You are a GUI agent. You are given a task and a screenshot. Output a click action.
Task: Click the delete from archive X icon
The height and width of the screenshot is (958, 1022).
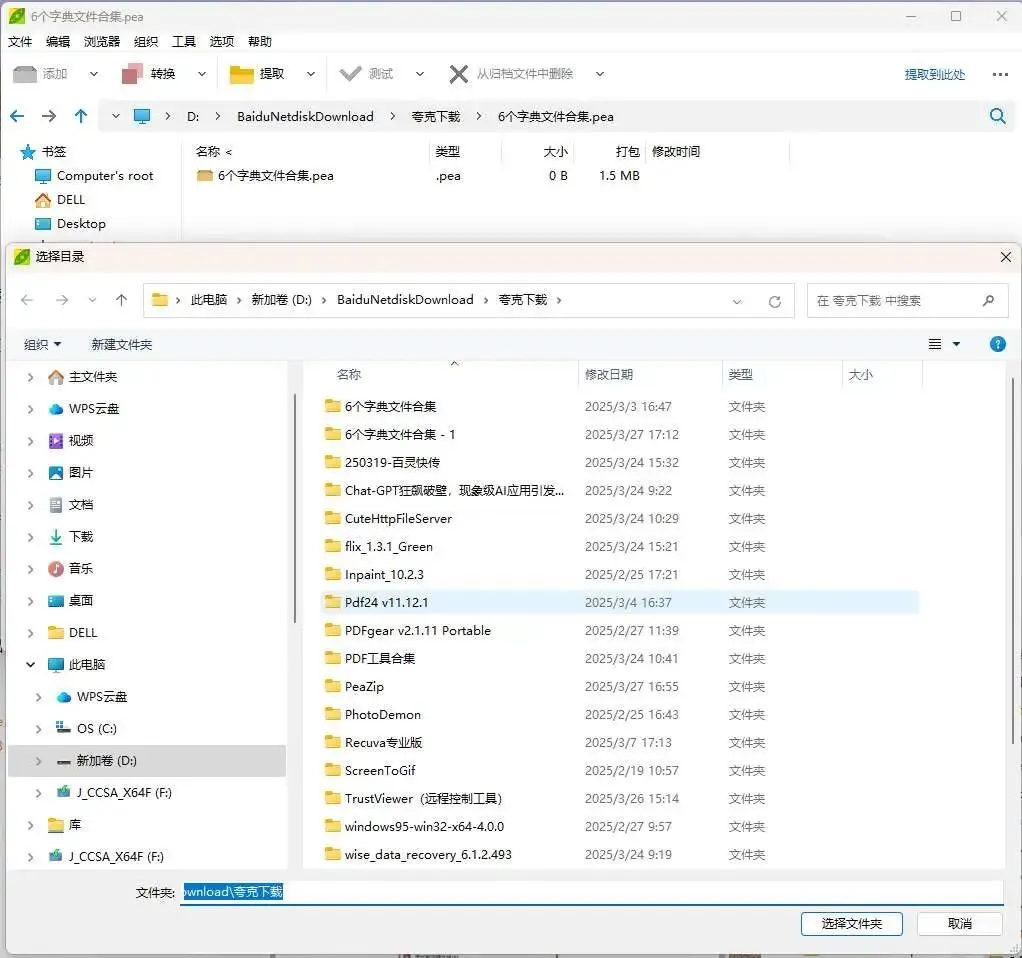tap(458, 74)
